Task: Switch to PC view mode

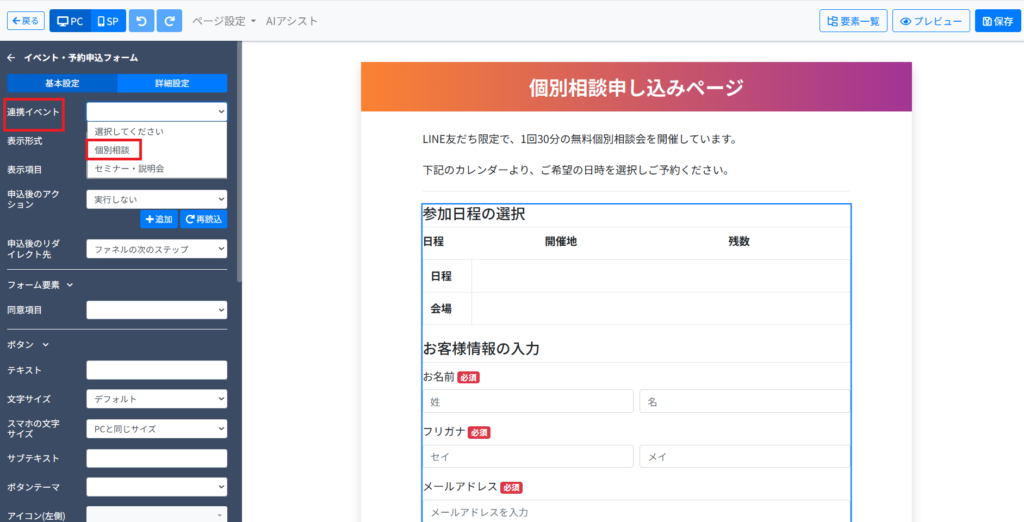Action: coord(70,21)
